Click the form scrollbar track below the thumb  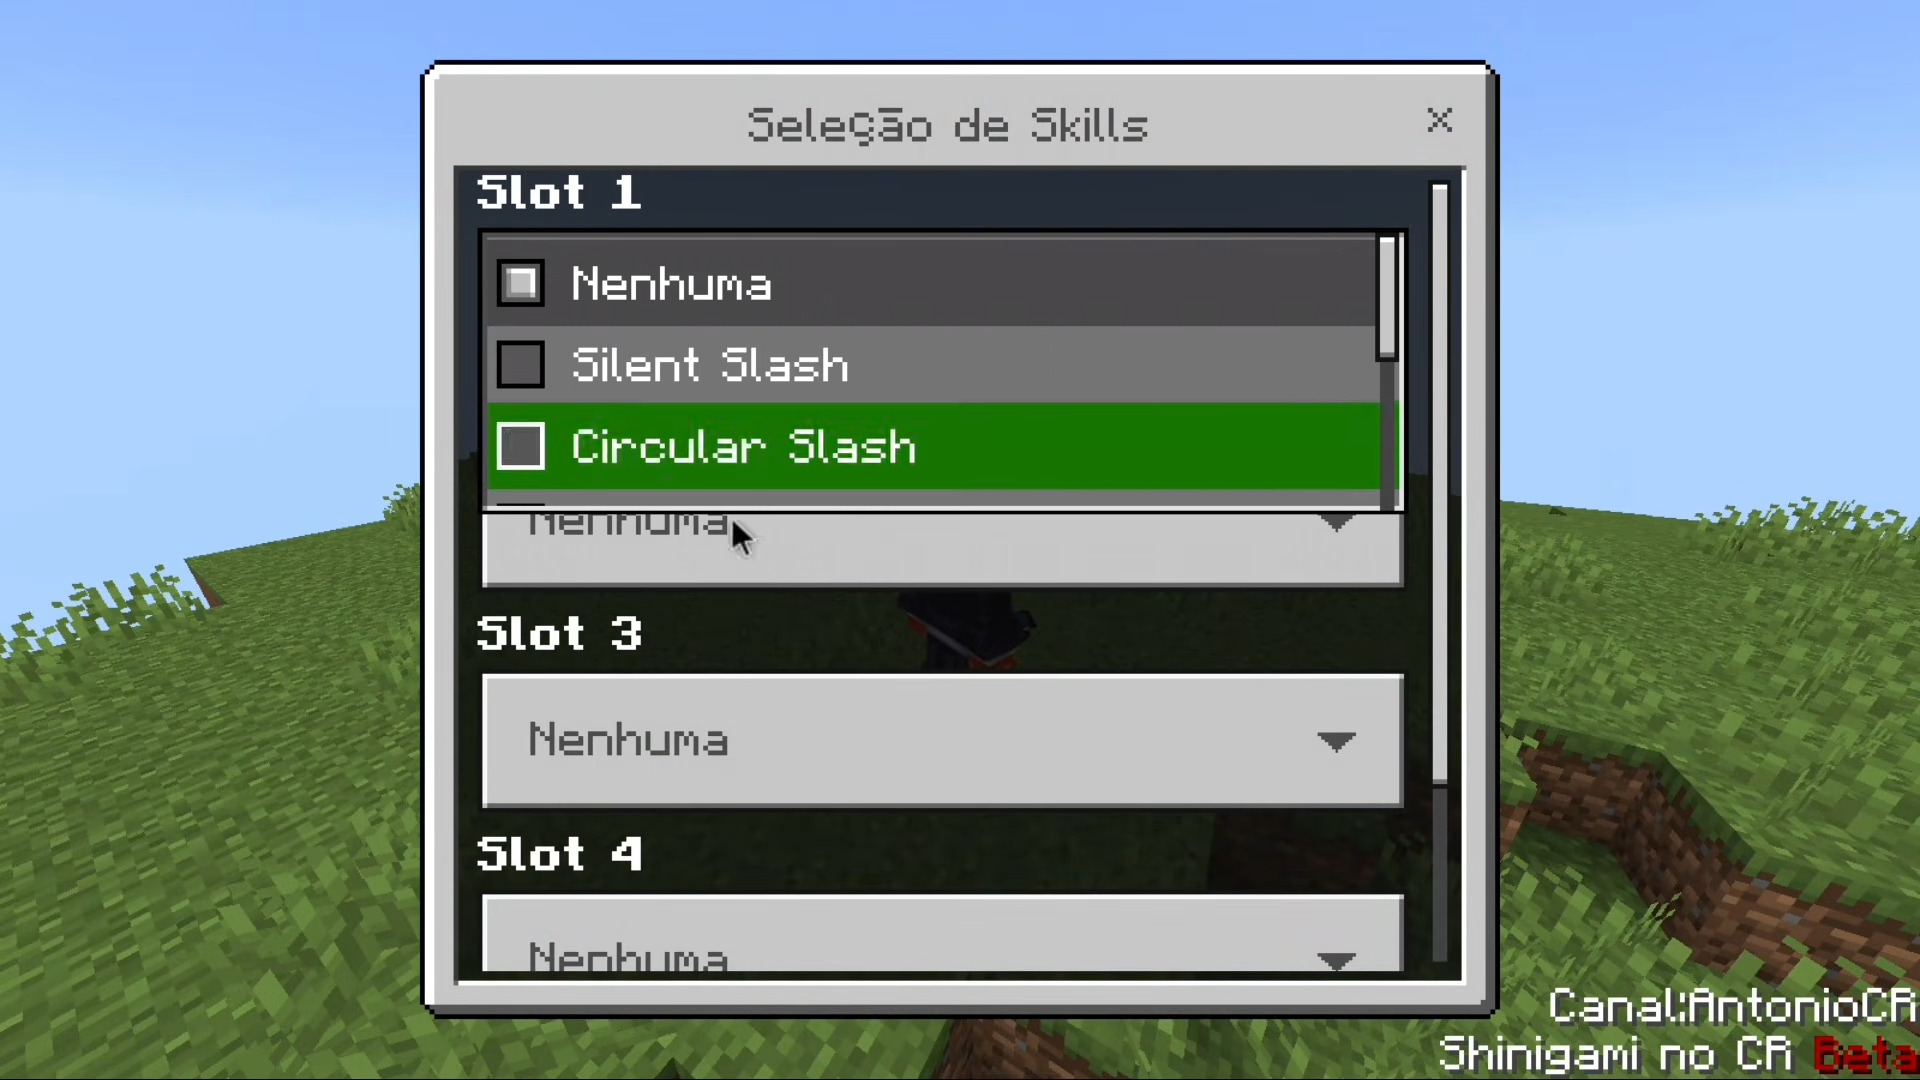click(1440, 873)
